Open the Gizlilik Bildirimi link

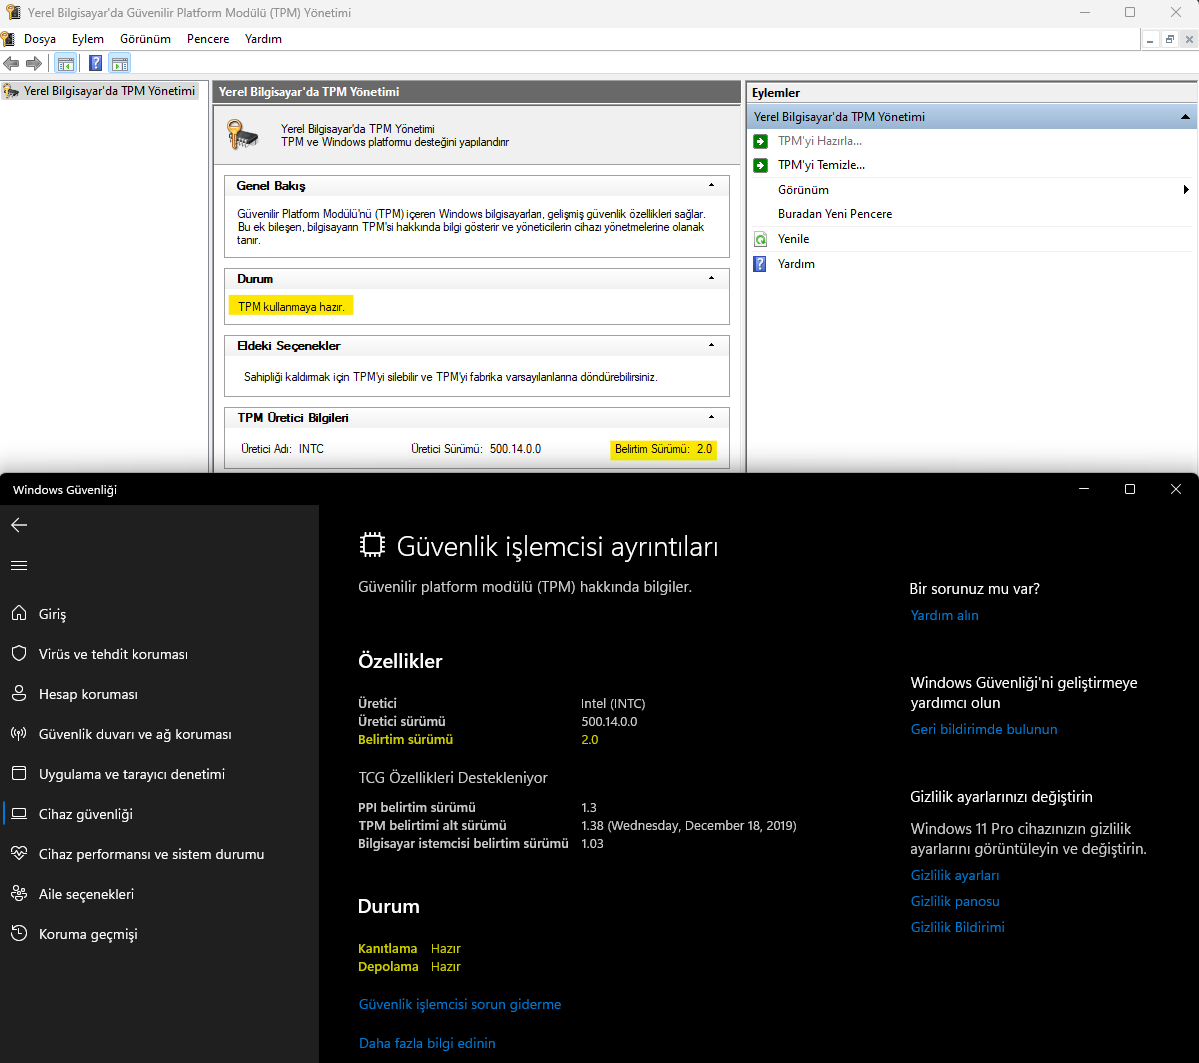pos(957,927)
